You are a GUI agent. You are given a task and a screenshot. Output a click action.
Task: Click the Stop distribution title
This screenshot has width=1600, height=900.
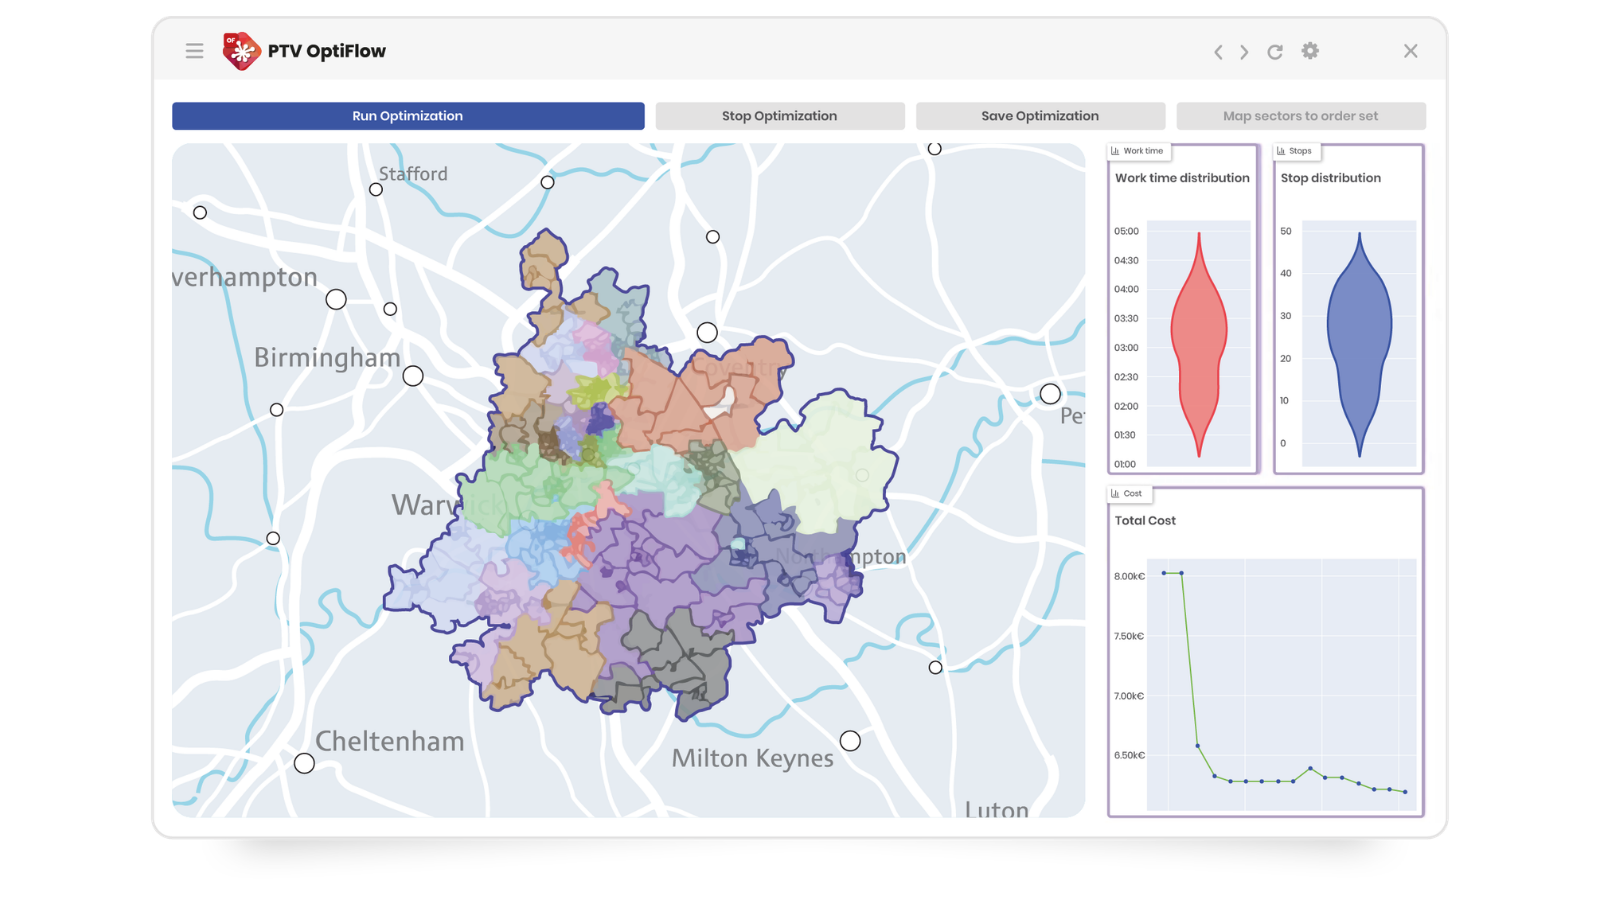point(1330,178)
